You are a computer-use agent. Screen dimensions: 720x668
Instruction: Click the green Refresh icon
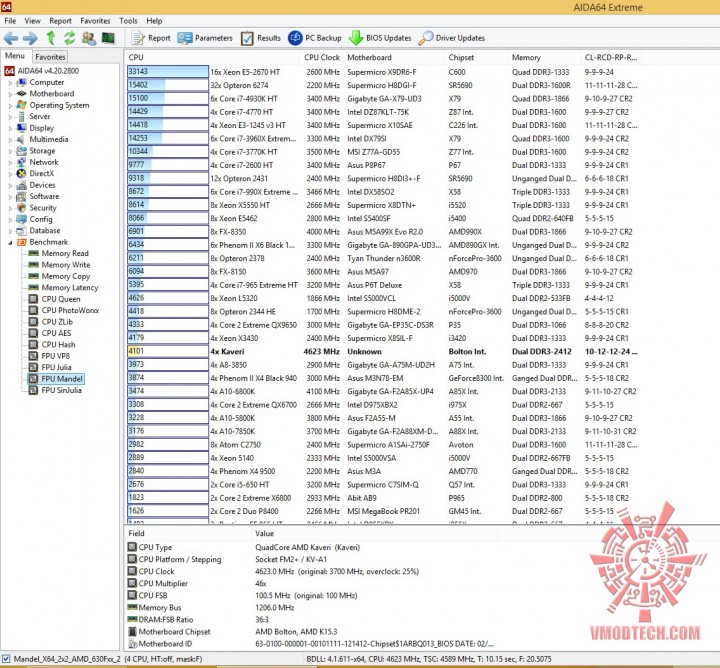pos(69,38)
